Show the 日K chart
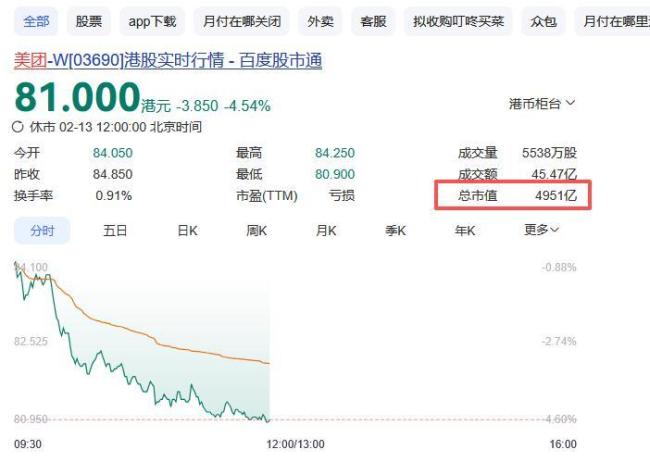The height and width of the screenshot is (462, 650). pos(187,230)
